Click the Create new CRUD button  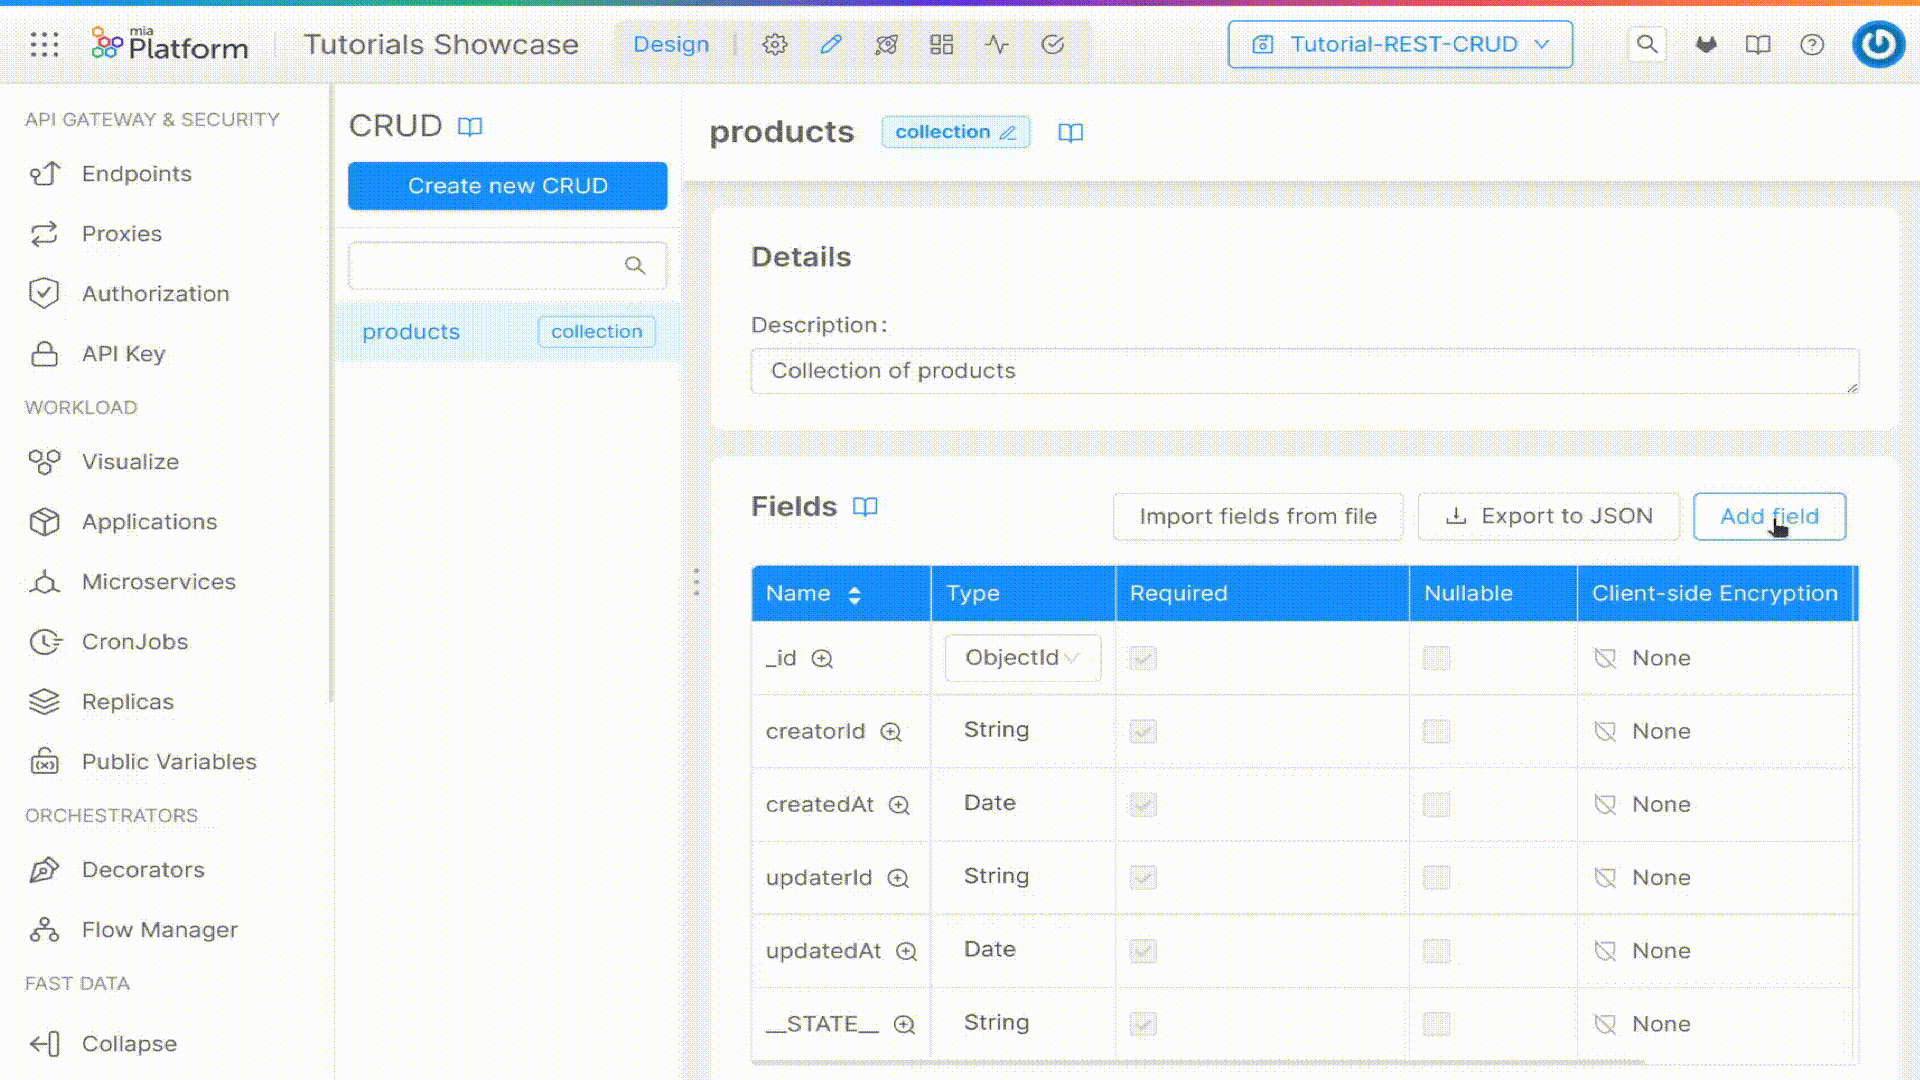tap(507, 186)
